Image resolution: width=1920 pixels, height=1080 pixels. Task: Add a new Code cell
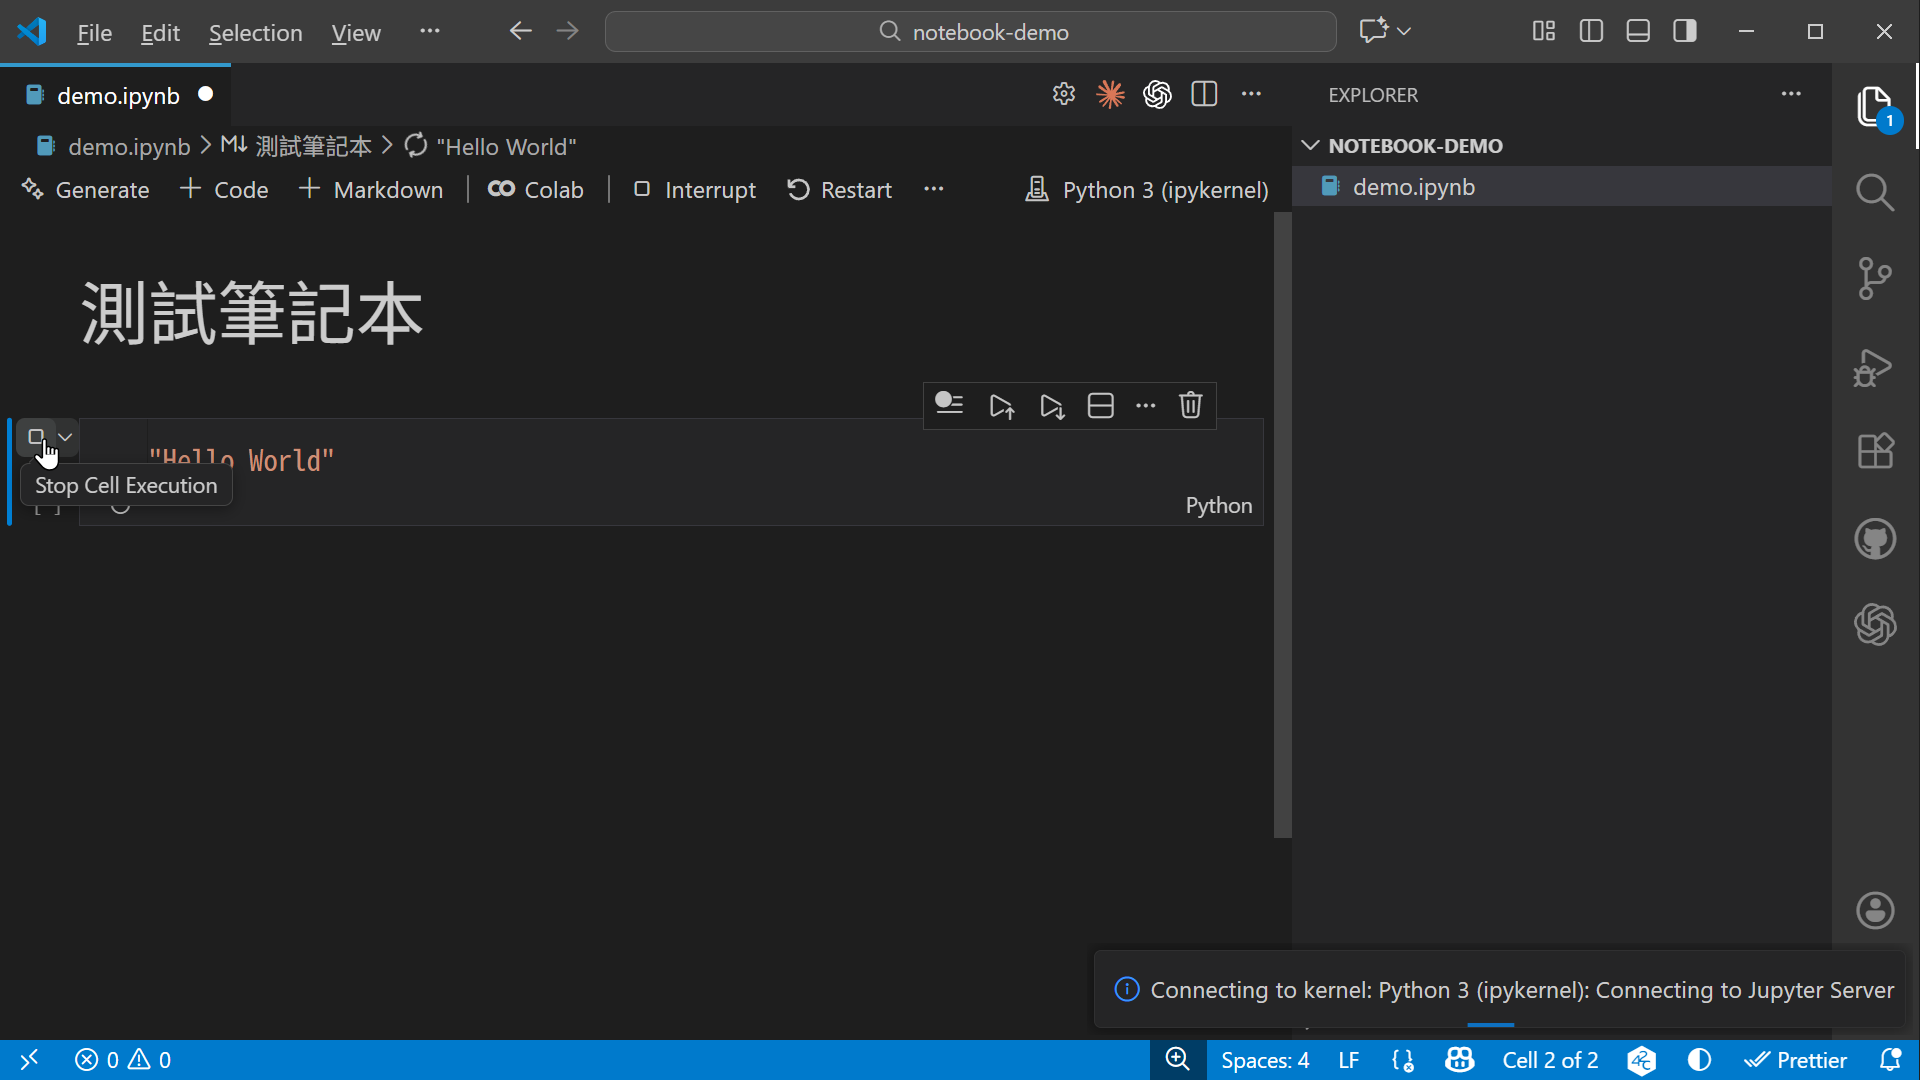(x=224, y=190)
